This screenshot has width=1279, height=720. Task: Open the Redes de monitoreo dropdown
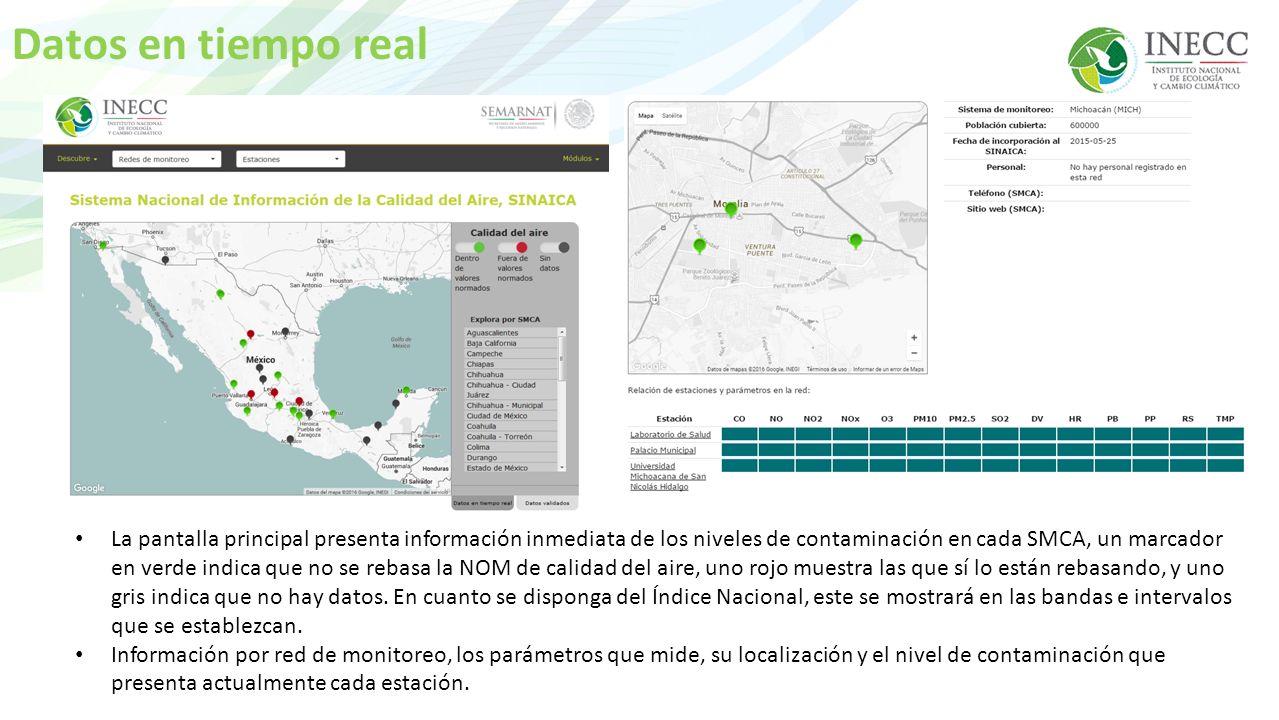(166, 159)
